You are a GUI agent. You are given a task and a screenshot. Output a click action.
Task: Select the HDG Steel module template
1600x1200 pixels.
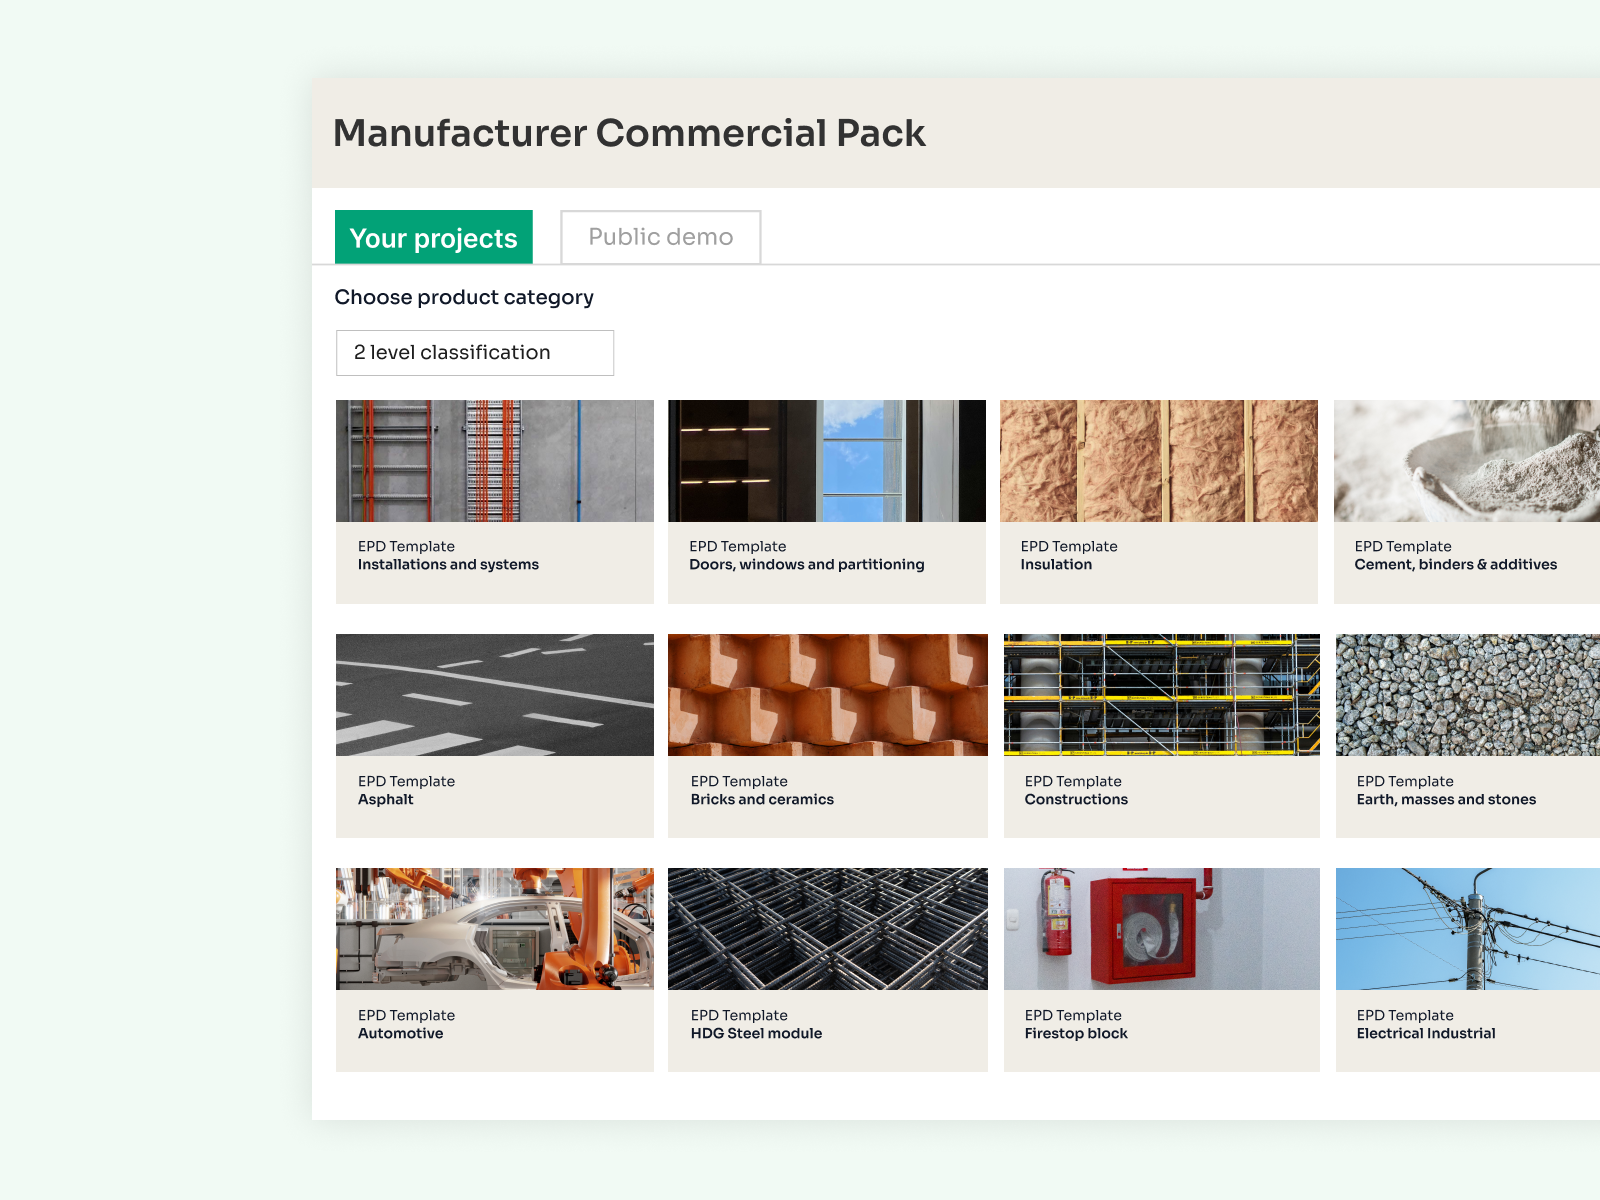pos(827,968)
